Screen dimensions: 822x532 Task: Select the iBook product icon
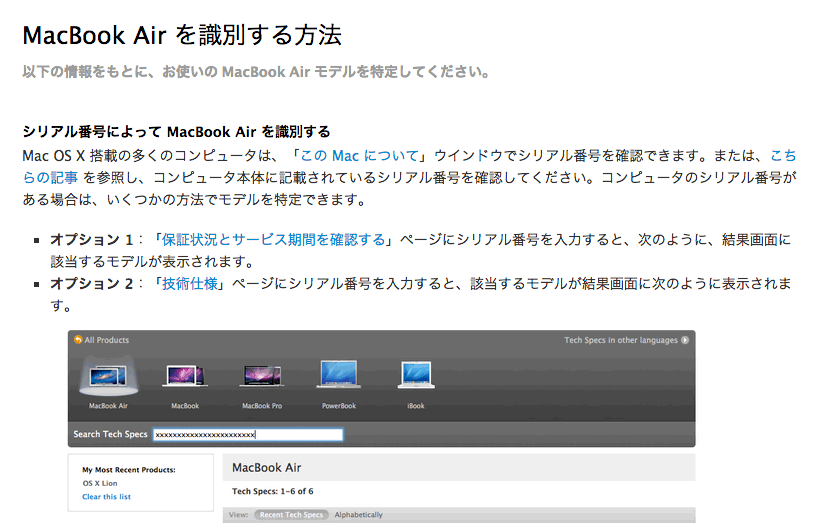click(x=416, y=374)
